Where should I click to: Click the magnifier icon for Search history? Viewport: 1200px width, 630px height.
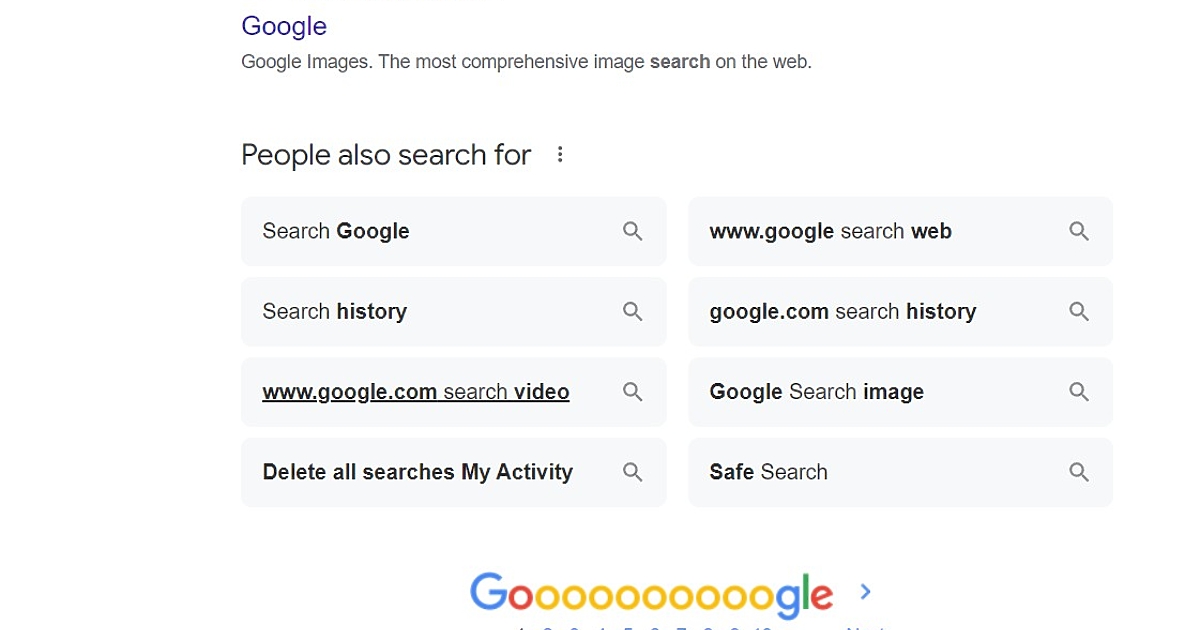633,311
